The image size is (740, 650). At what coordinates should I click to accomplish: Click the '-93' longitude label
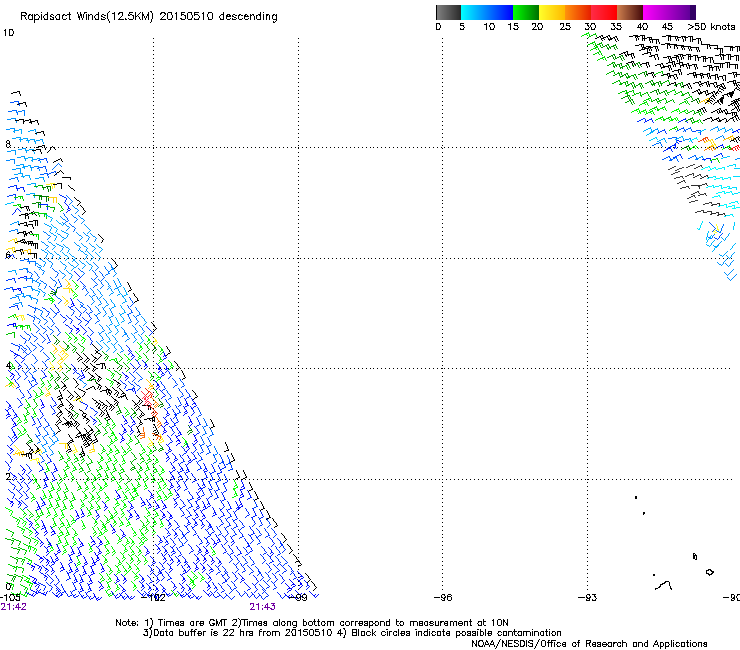(587, 598)
